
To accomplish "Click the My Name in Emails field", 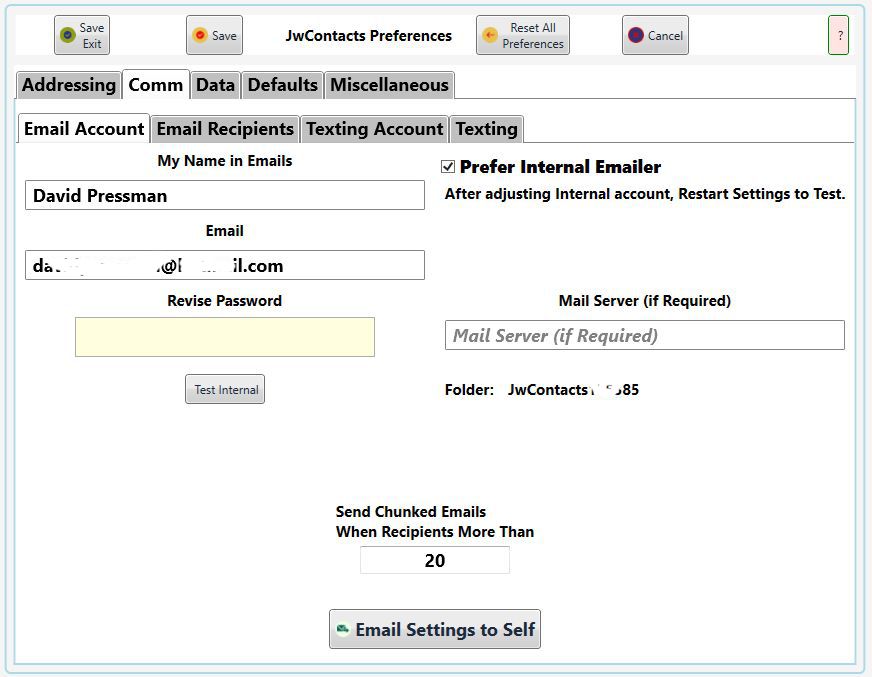I will tap(225, 195).
